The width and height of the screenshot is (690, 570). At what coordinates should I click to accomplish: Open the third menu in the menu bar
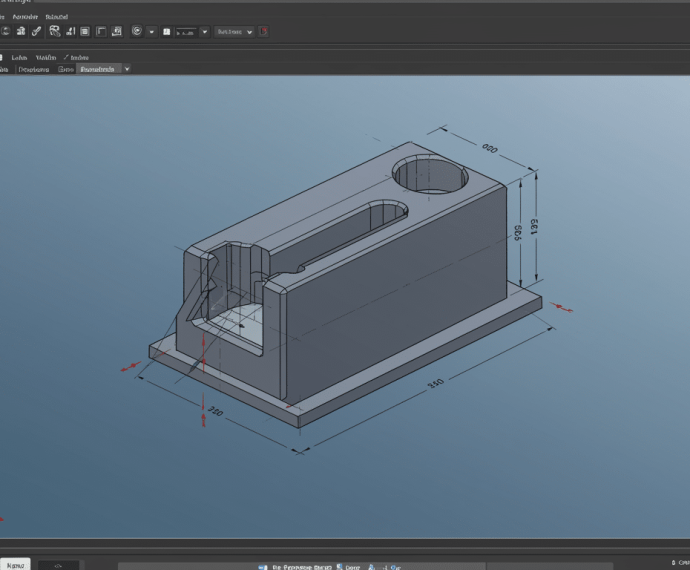coord(57,17)
